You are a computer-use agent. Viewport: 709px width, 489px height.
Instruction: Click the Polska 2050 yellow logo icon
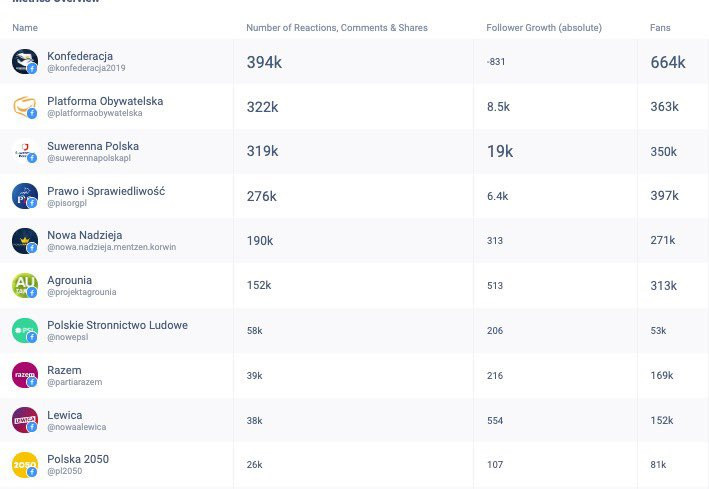pyautogui.click(x=24, y=465)
